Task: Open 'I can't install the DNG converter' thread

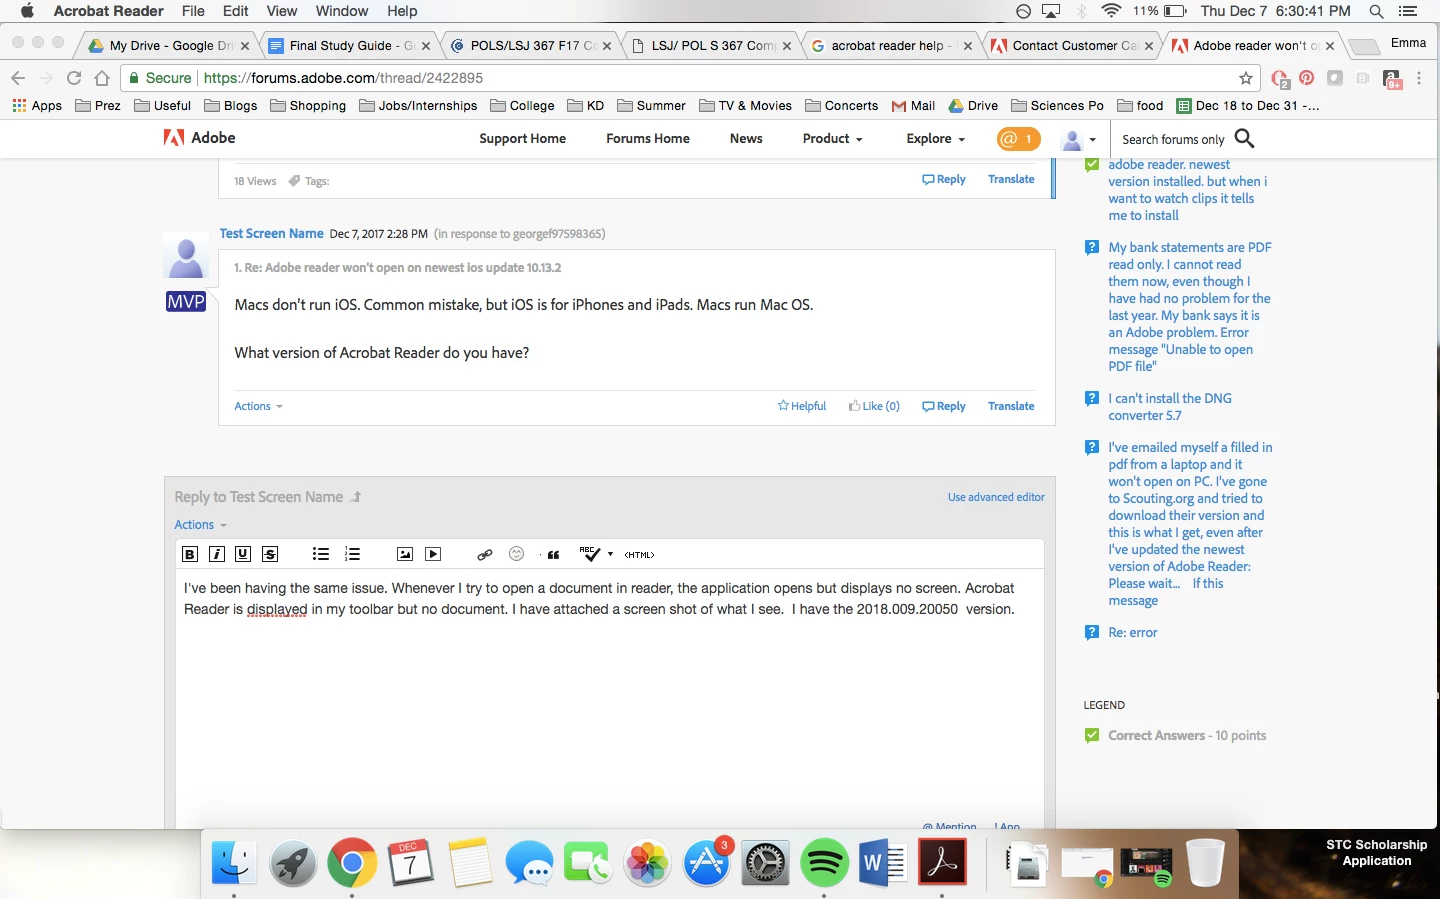Action: coord(1169,407)
